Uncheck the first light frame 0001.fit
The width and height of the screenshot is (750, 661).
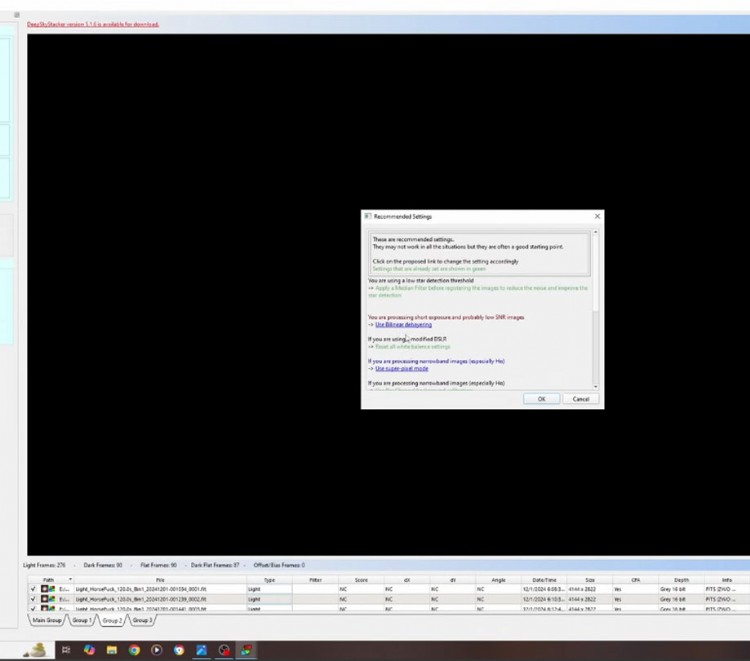(33, 589)
